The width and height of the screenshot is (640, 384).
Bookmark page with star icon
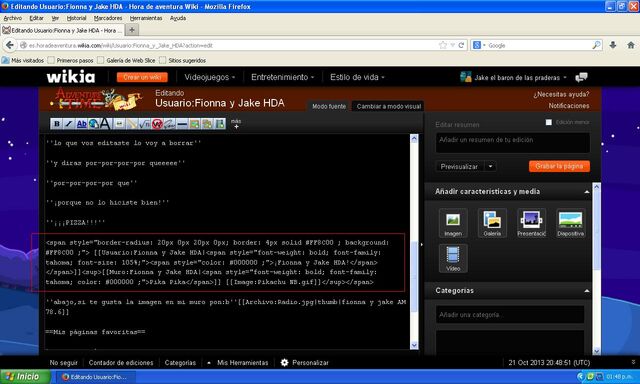pos(443,45)
